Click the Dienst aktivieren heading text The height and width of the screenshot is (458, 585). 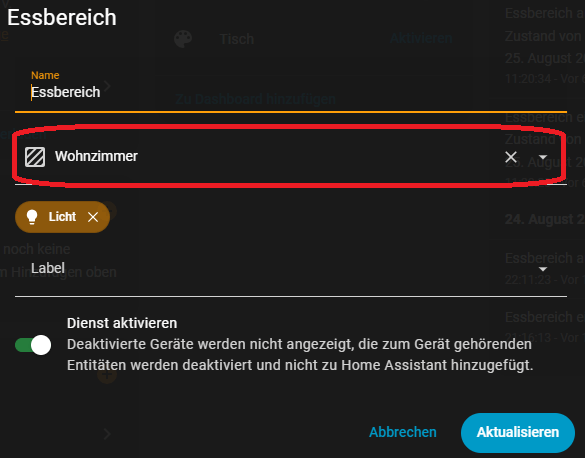point(122,323)
